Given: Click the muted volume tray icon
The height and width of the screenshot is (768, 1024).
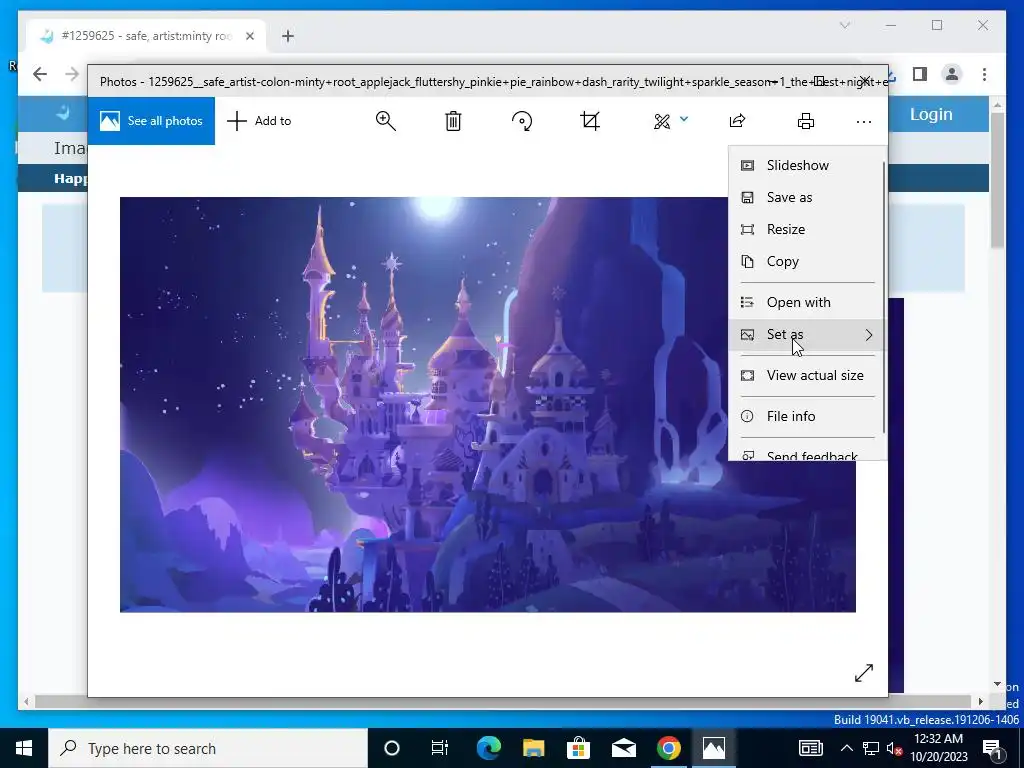Looking at the screenshot, I should tap(893, 748).
